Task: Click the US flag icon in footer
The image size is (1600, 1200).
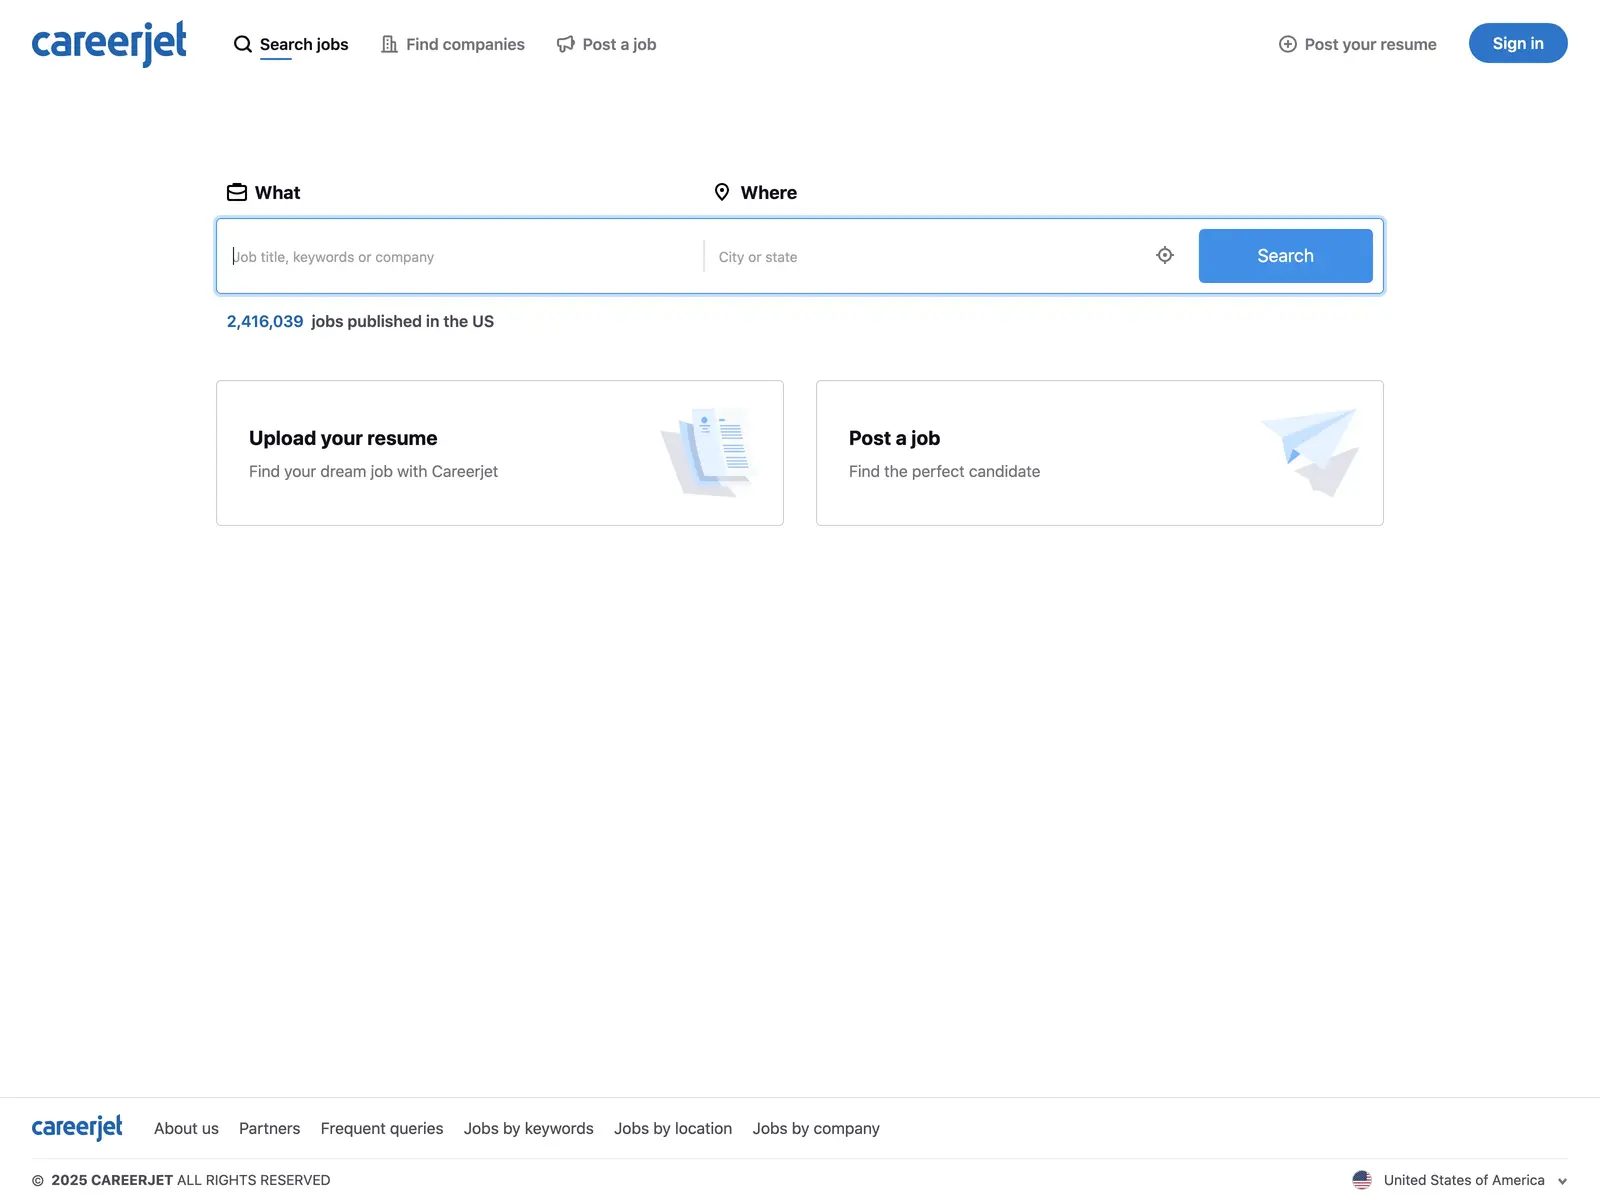Action: point(1362,1180)
